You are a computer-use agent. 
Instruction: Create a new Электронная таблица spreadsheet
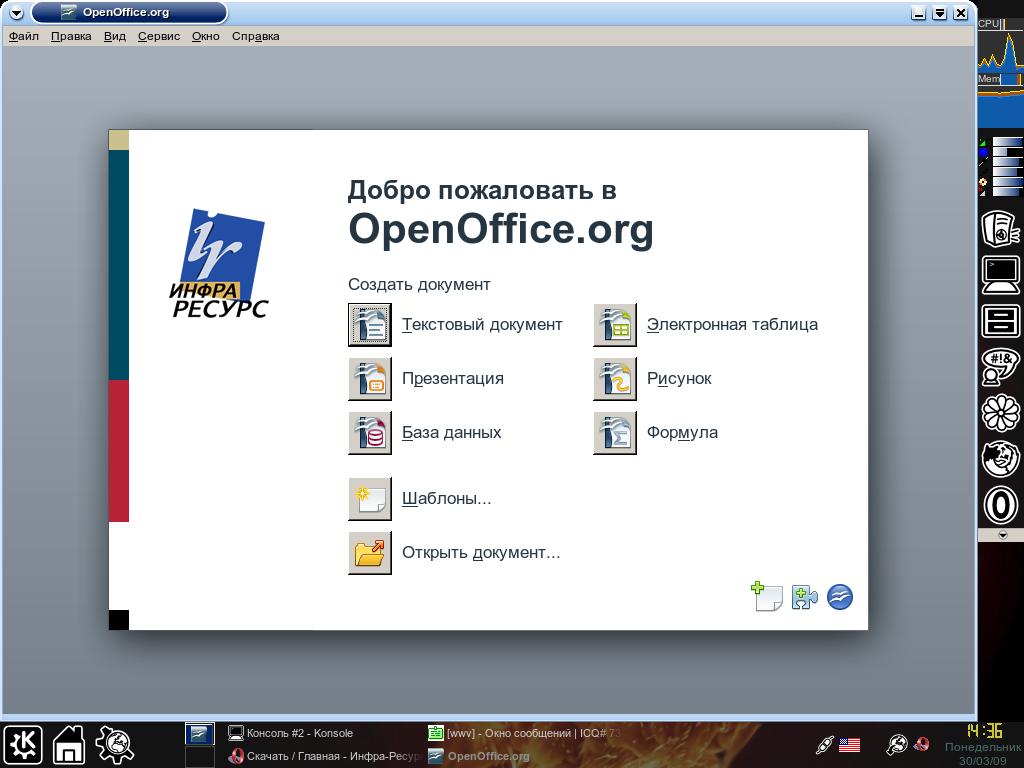tap(614, 325)
